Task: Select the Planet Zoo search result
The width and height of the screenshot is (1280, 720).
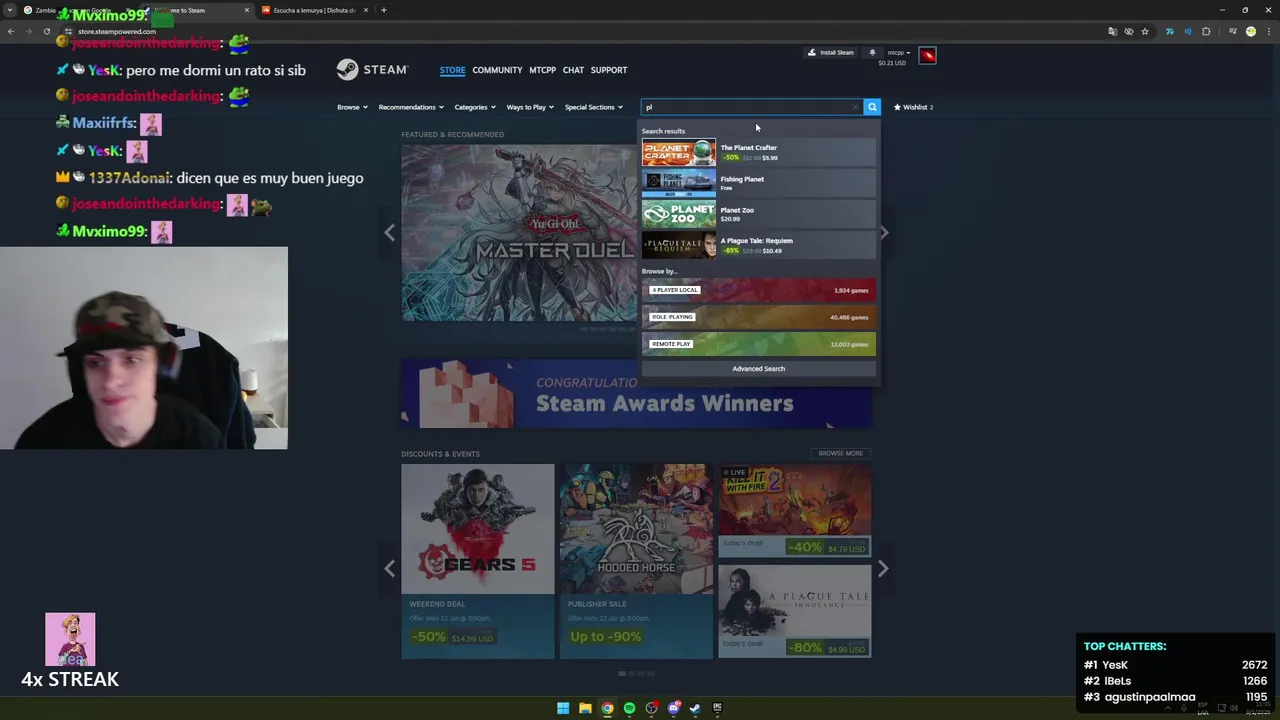Action: pos(758,214)
